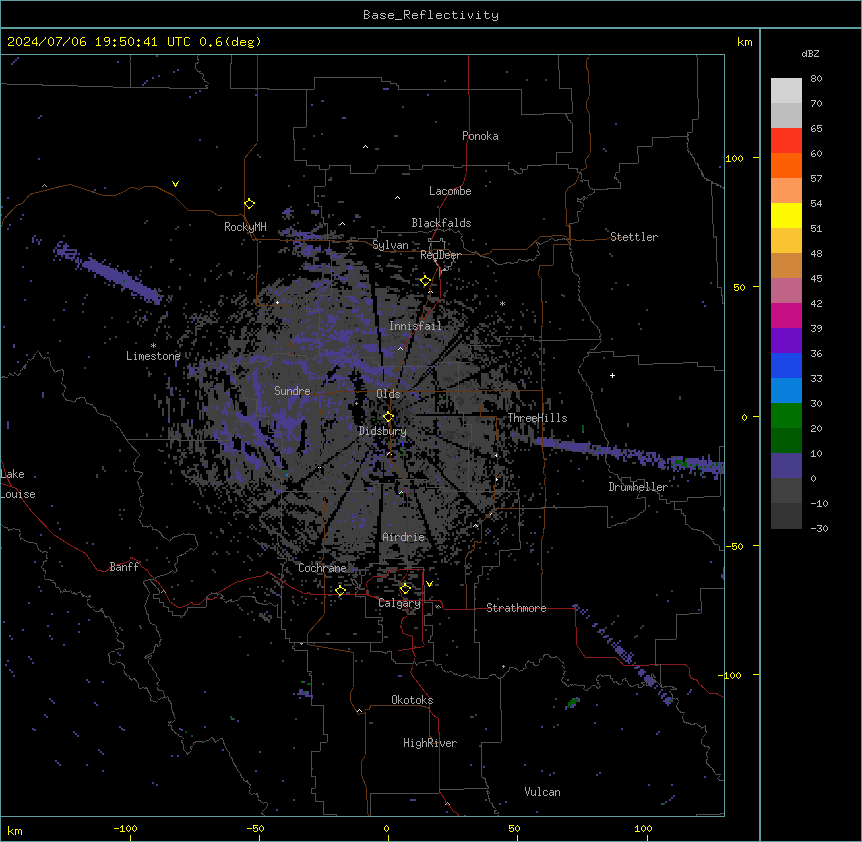Click the 10 dBZ indigo swatch

(786, 466)
